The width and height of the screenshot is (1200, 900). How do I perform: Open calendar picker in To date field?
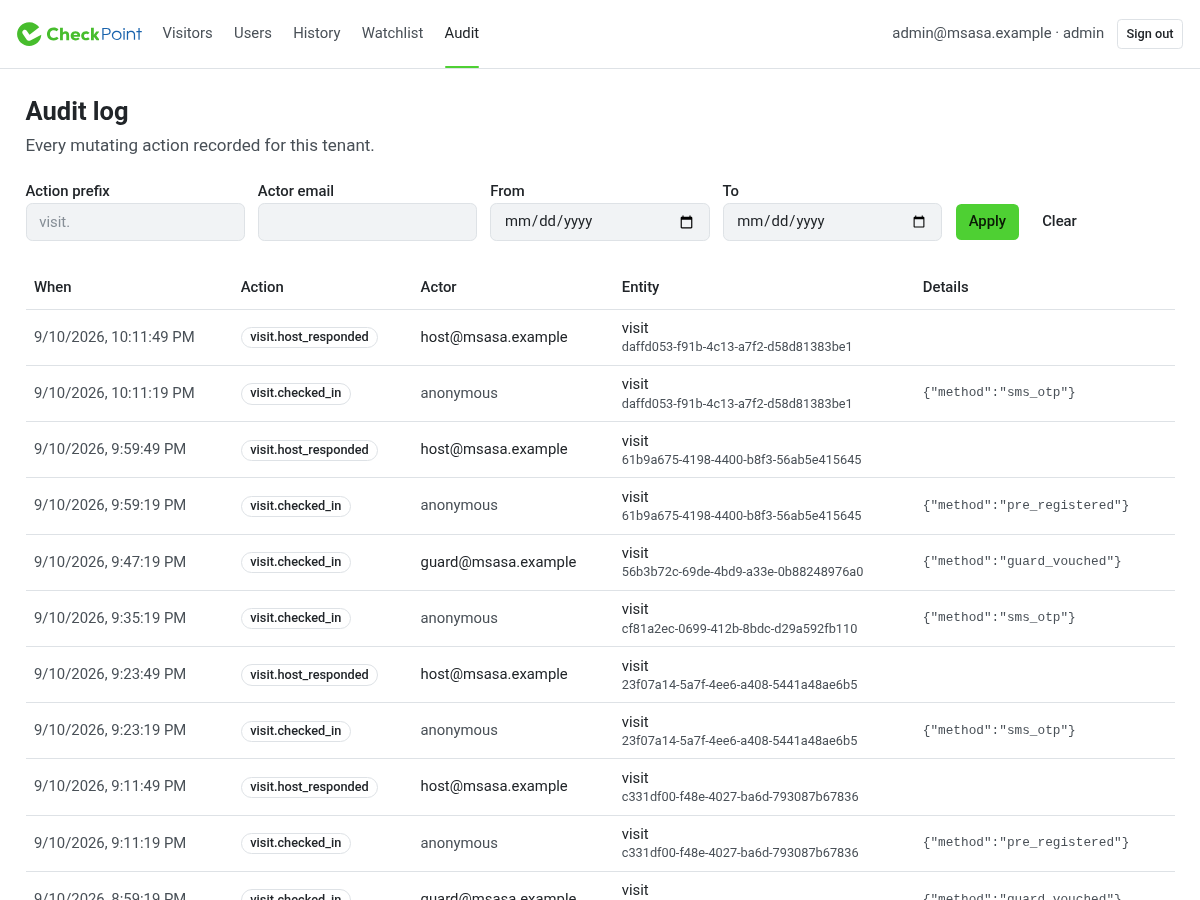[x=919, y=222]
